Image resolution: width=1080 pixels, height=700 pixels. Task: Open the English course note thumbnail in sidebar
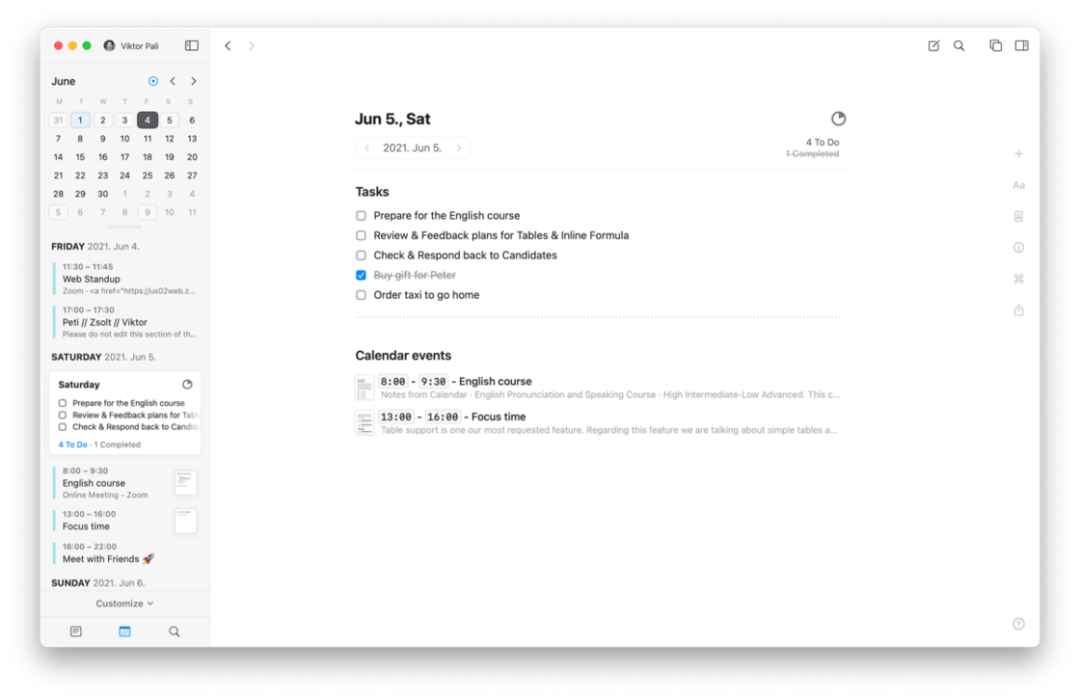185,482
